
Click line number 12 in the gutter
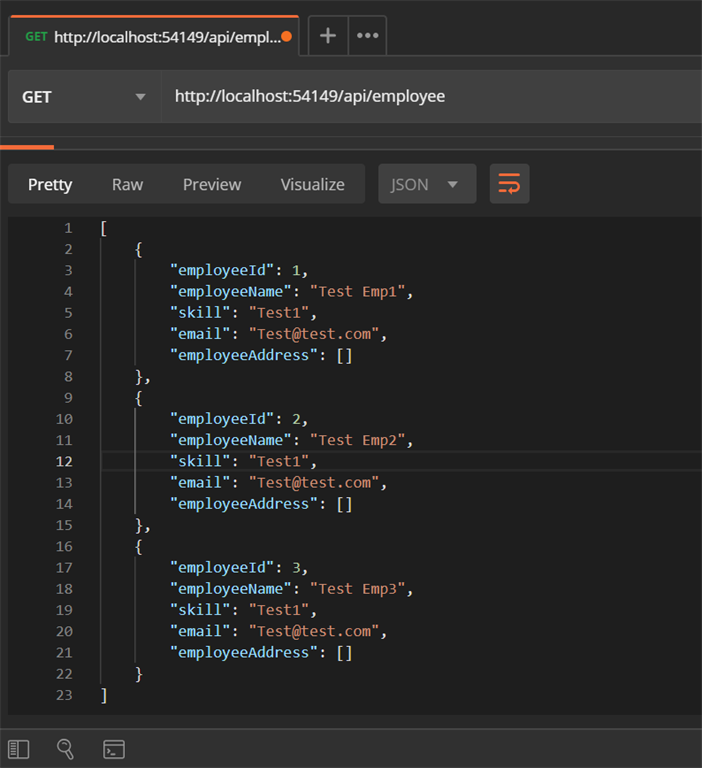coord(63,461)
